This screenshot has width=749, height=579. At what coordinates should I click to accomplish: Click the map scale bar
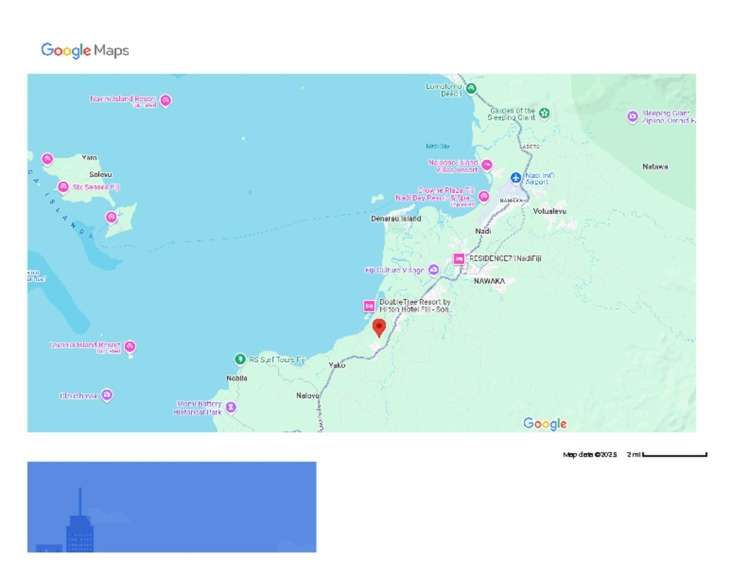[674, 455]
